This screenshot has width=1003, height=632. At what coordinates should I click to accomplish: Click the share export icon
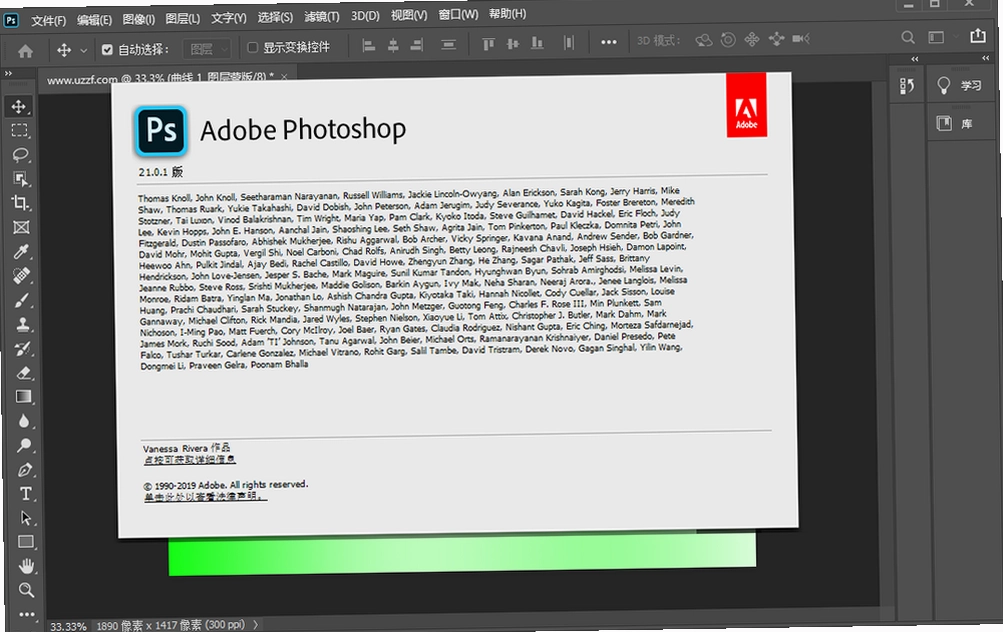977,36
